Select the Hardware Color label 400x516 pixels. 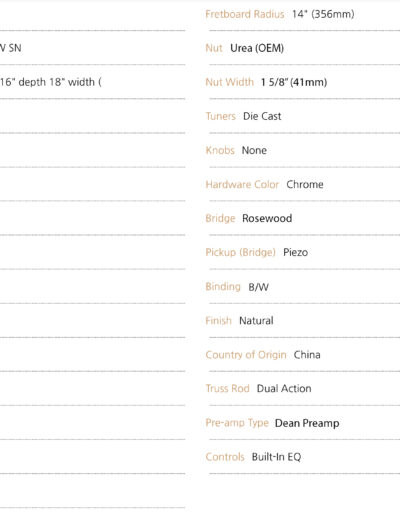tap(242, 184)
